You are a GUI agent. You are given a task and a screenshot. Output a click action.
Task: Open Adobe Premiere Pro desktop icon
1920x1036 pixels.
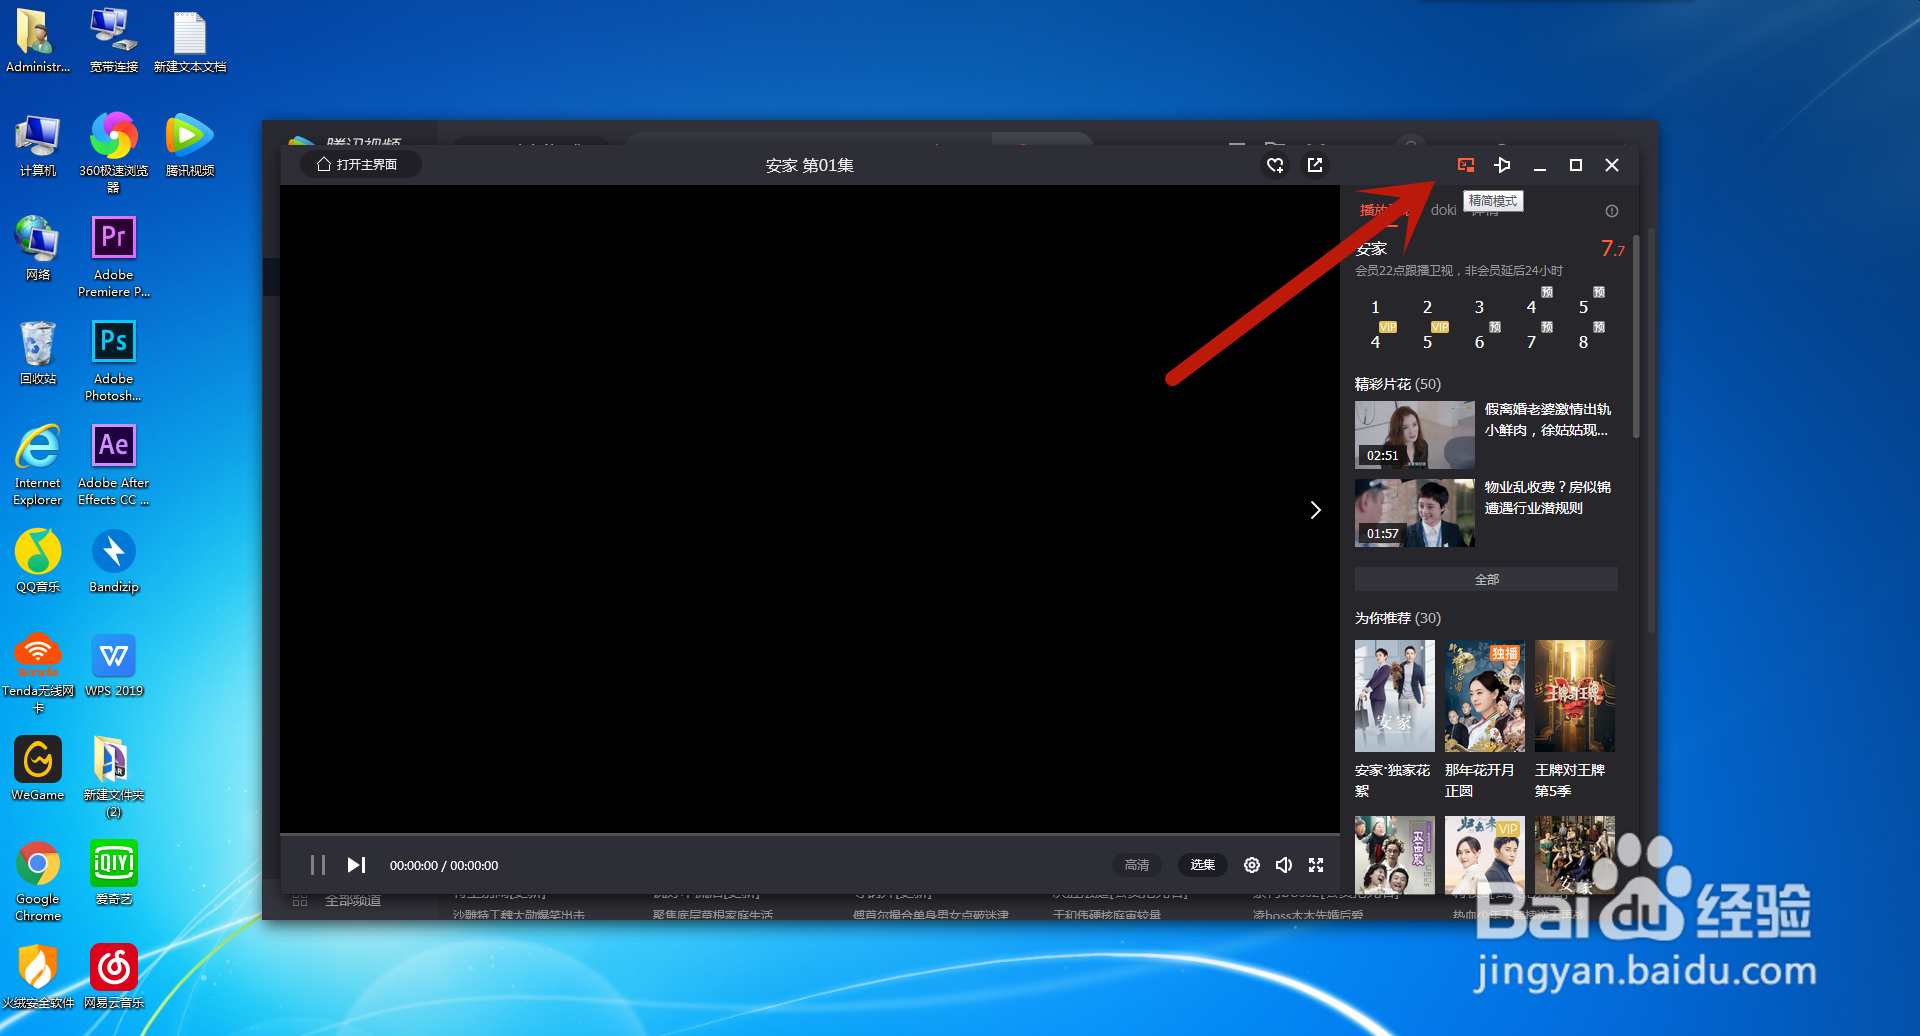tap(114, 257)
